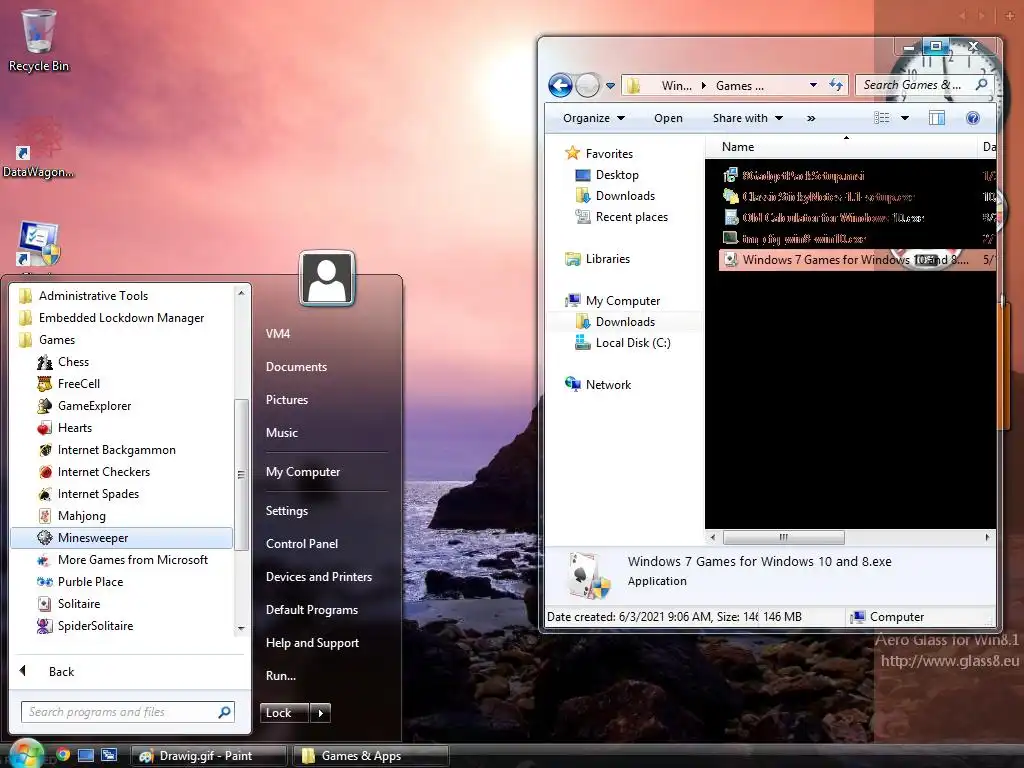Open GameExplorer in the Start menu
This screenshot has width=1024, height=768.
pos(94,406)
